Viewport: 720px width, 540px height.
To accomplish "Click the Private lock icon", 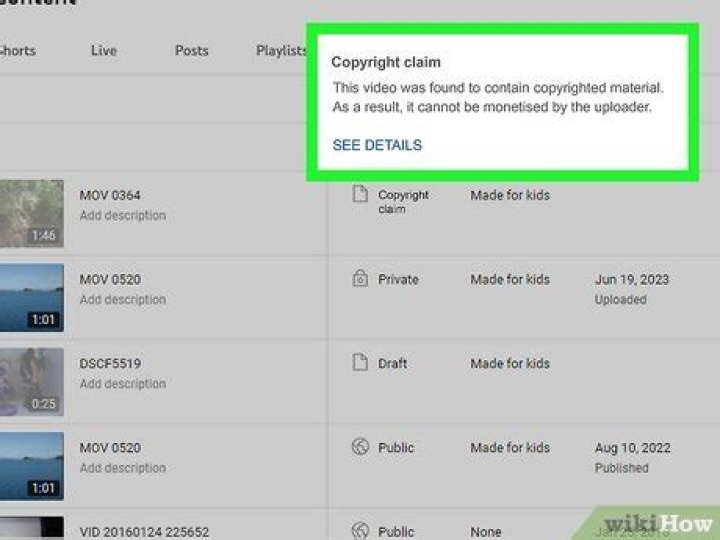I will pos(360,280).
